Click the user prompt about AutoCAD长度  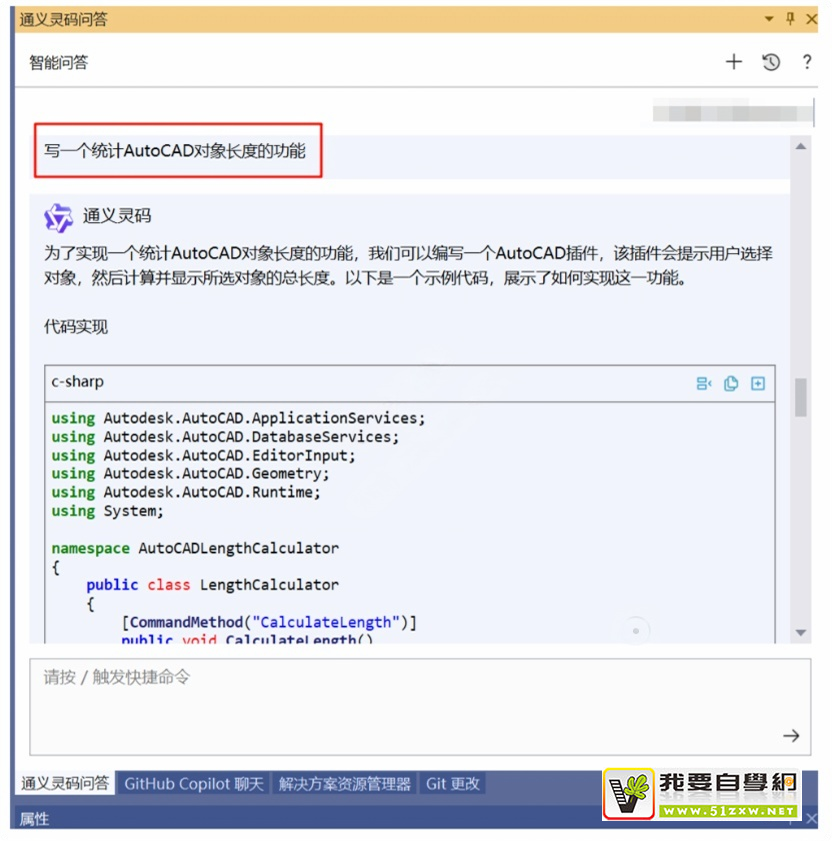(x=176, y=152)
